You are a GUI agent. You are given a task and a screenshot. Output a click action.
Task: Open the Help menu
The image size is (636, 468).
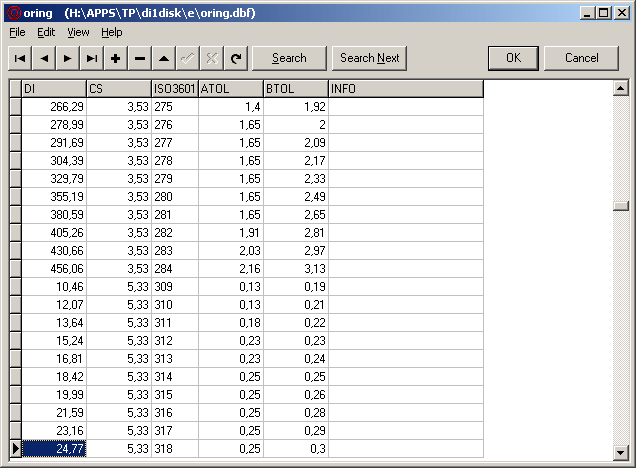(x=111, y=32)
